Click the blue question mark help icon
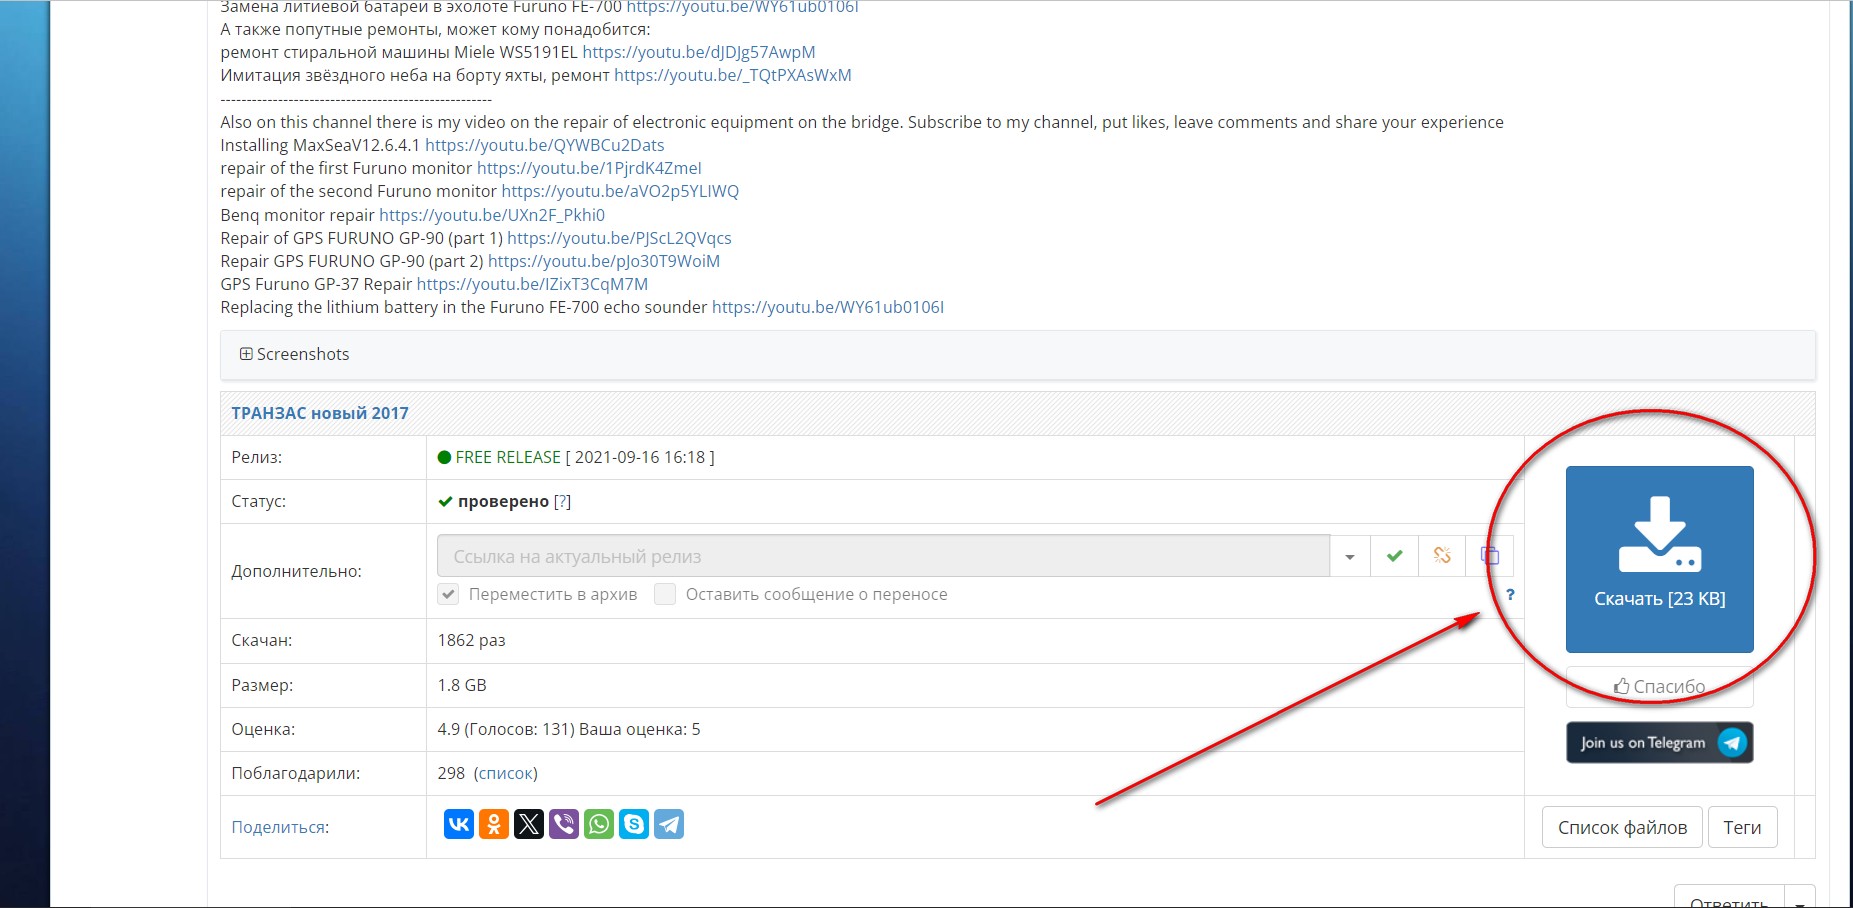The image size is (1853, 908). pyautogui.click(x=1510, y=594)
